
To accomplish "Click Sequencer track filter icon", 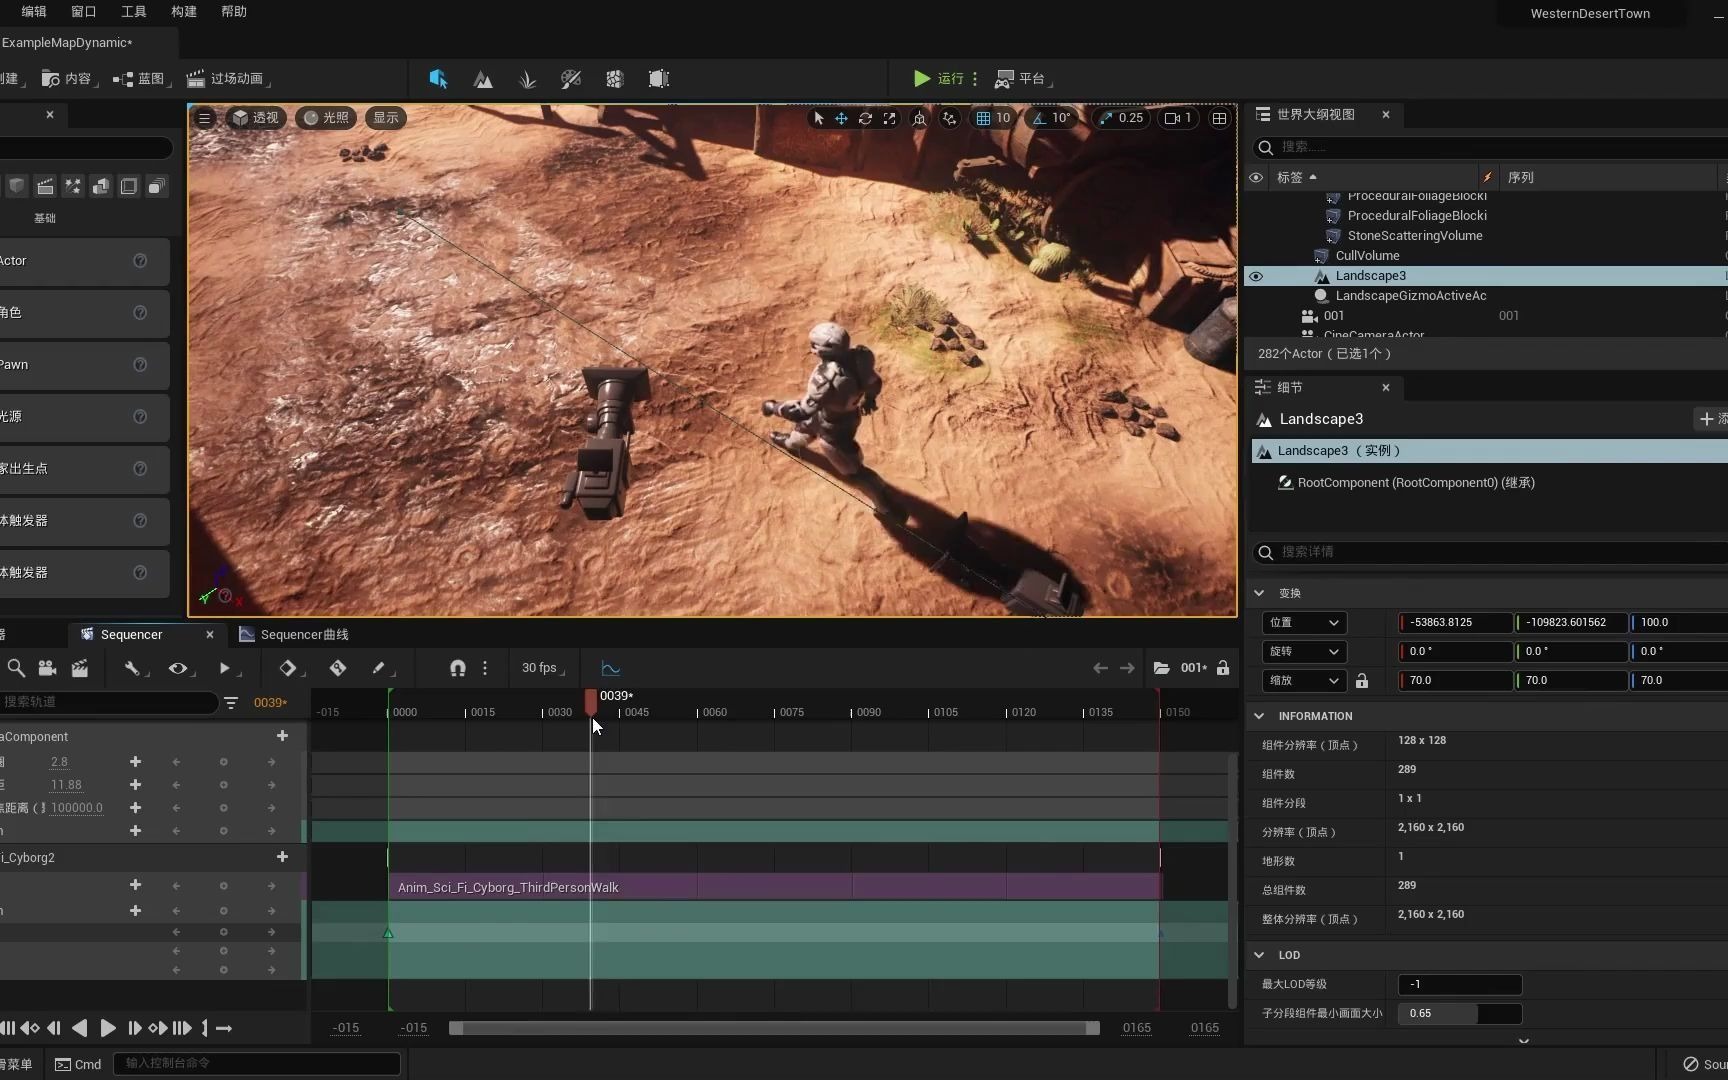I will coord(231,703).
